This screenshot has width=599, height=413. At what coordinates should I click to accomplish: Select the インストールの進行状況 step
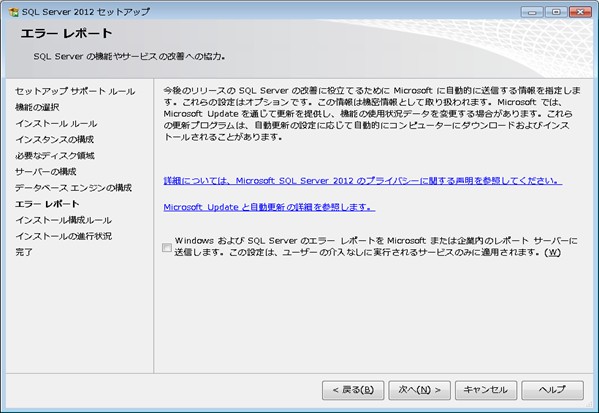coord(63,236)
